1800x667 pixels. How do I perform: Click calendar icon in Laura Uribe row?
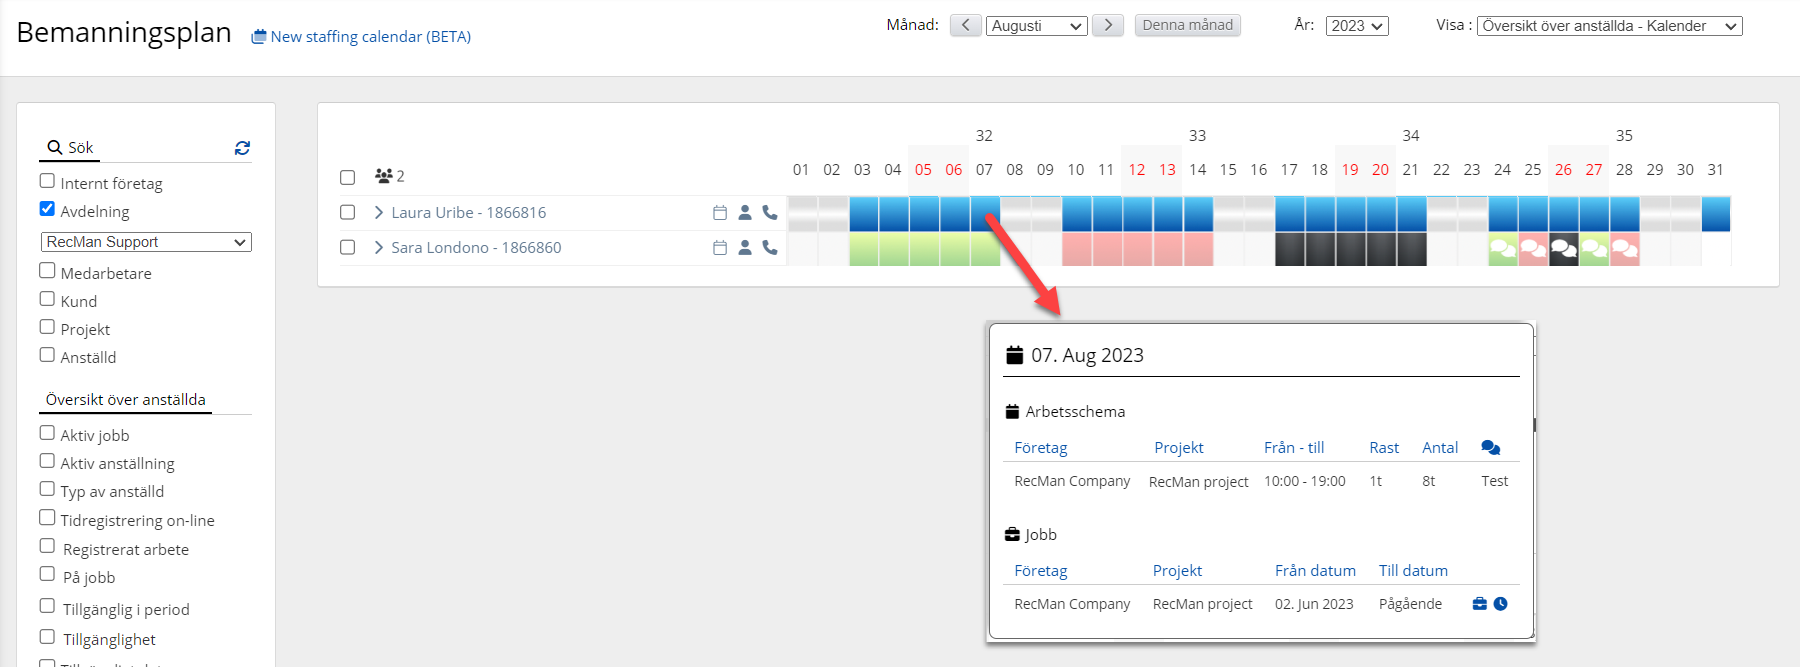click(x=720, y=213)
